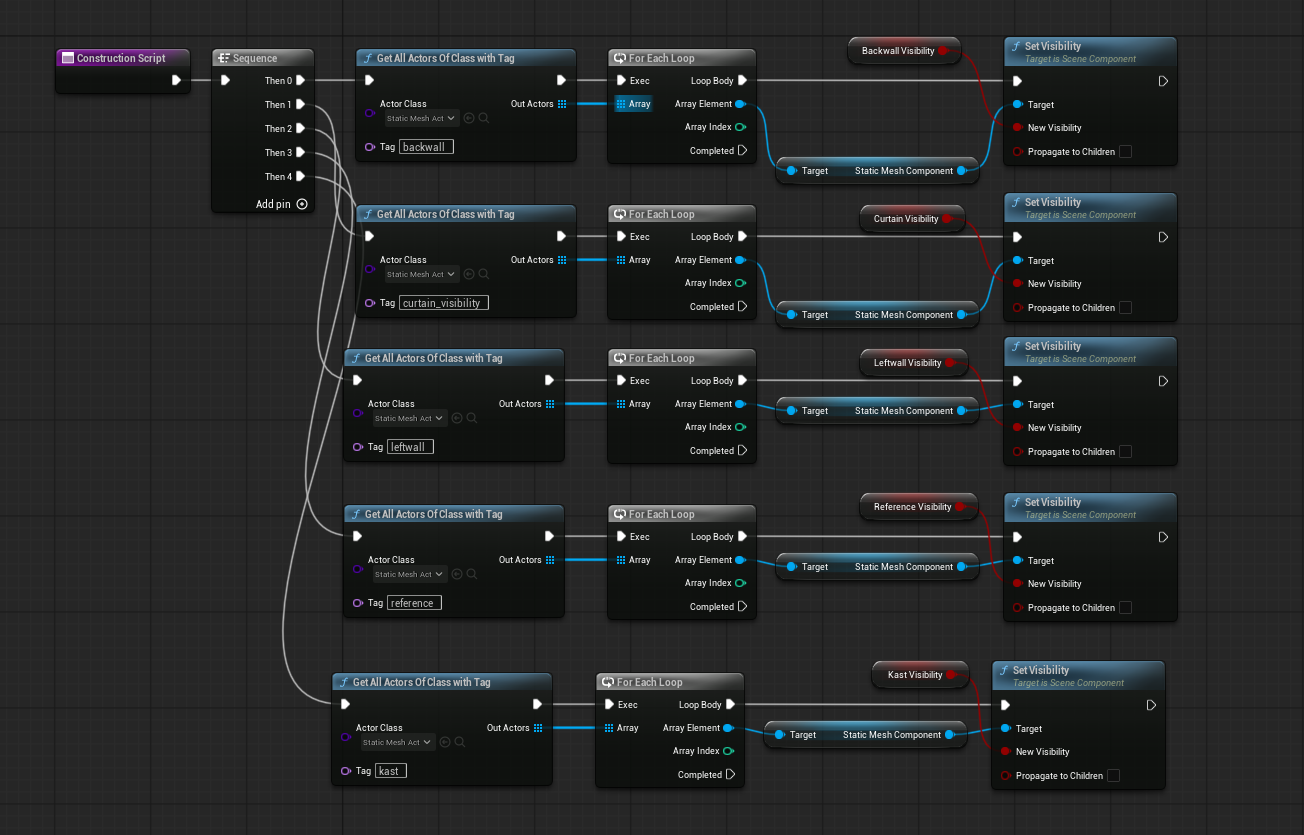Click the Tag field containing curtain_visibility
The height and width of the screenshot is (835, 1304).
(444, 303)
